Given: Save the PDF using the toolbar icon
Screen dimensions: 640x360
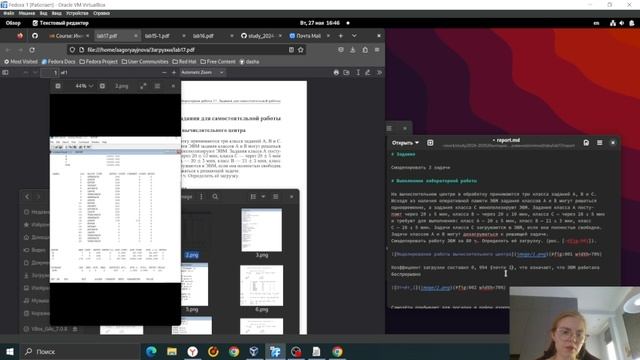Looking at the screenshot, I should pyautogui.click(x=347, y=73).
